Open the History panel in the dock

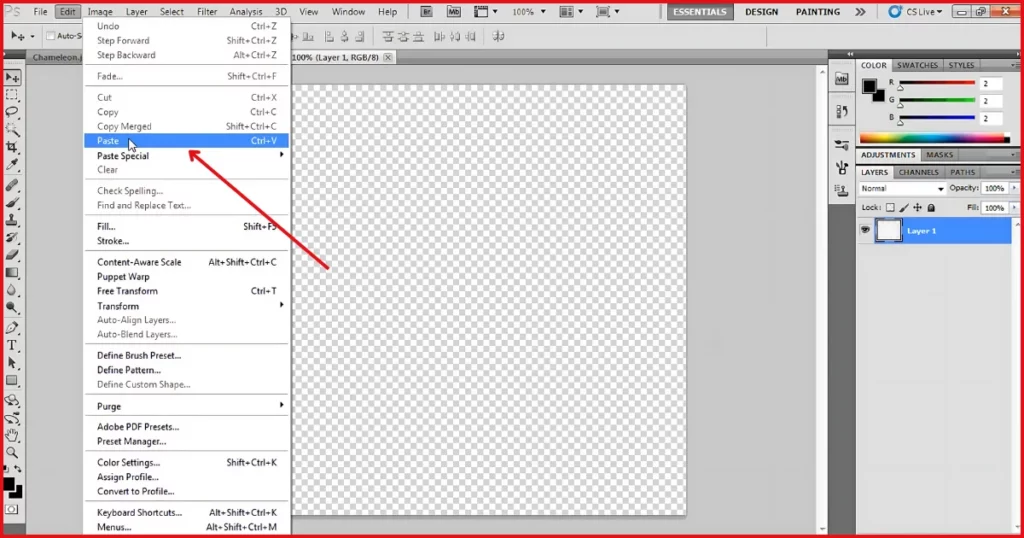click(842, 112)
